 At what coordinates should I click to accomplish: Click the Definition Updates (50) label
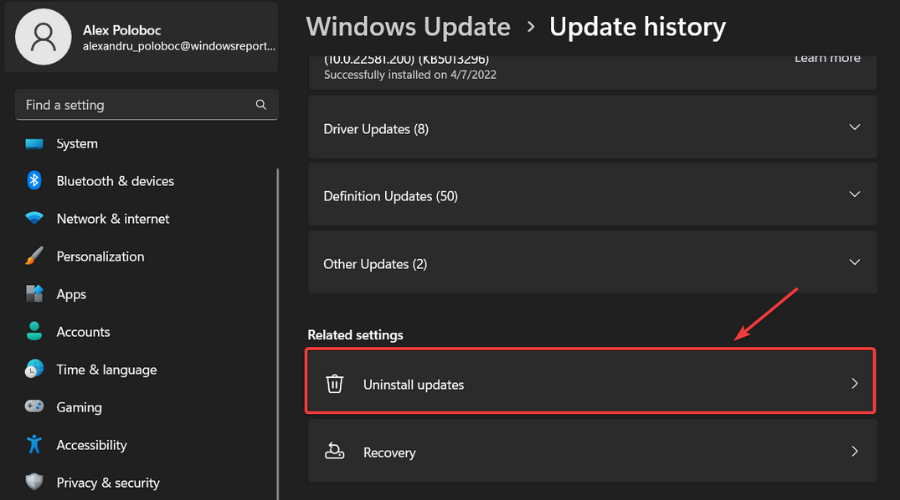click(390, 196)
